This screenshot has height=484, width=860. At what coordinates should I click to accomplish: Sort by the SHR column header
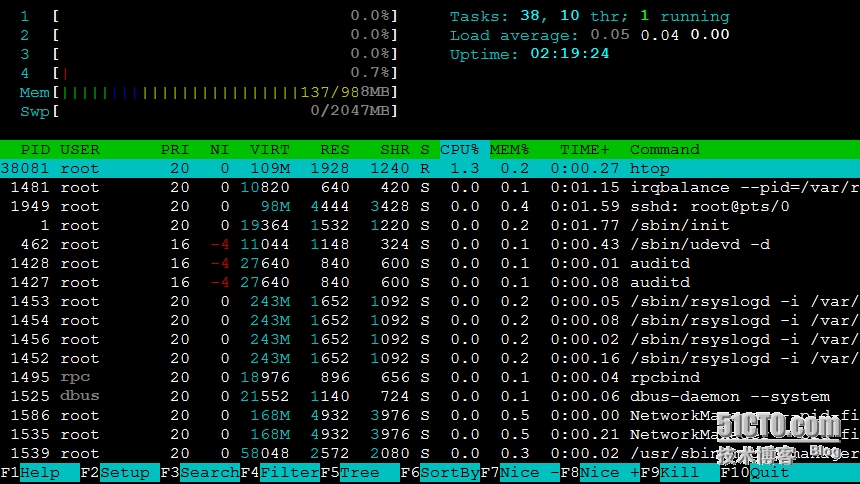click(395, 150)
